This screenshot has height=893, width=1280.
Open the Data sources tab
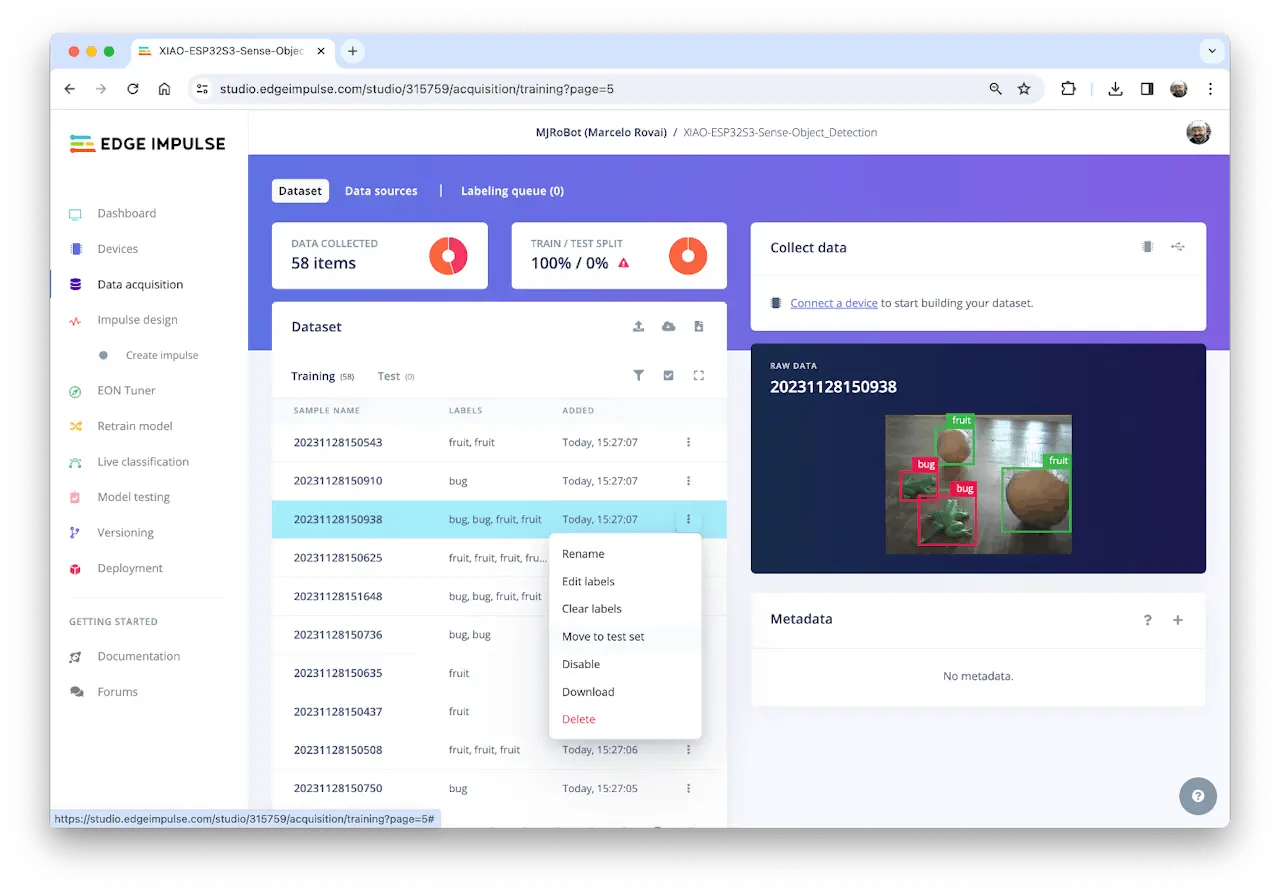click(381, 191)
